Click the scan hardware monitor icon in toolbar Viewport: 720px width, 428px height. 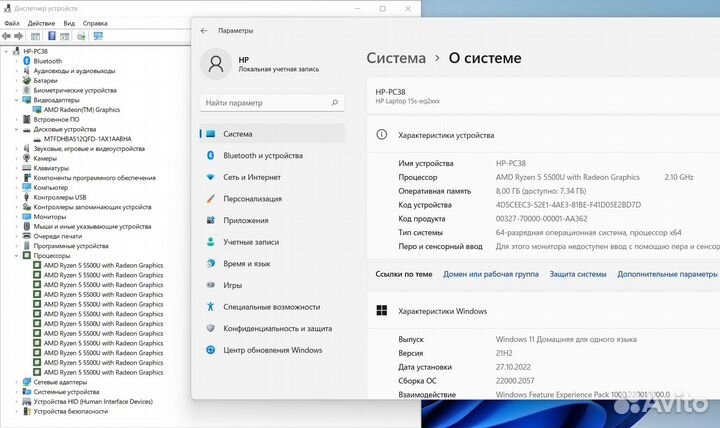coord(98,36)
